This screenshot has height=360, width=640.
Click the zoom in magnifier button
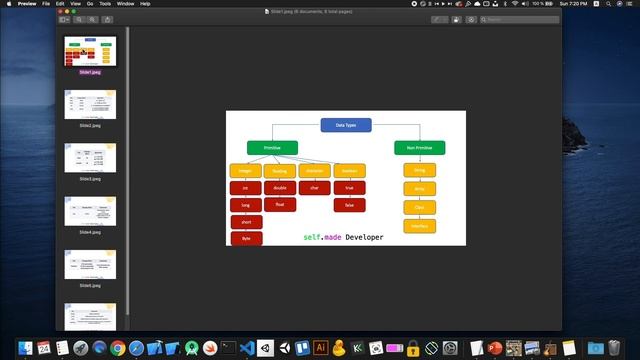click(x=92, y=20)
